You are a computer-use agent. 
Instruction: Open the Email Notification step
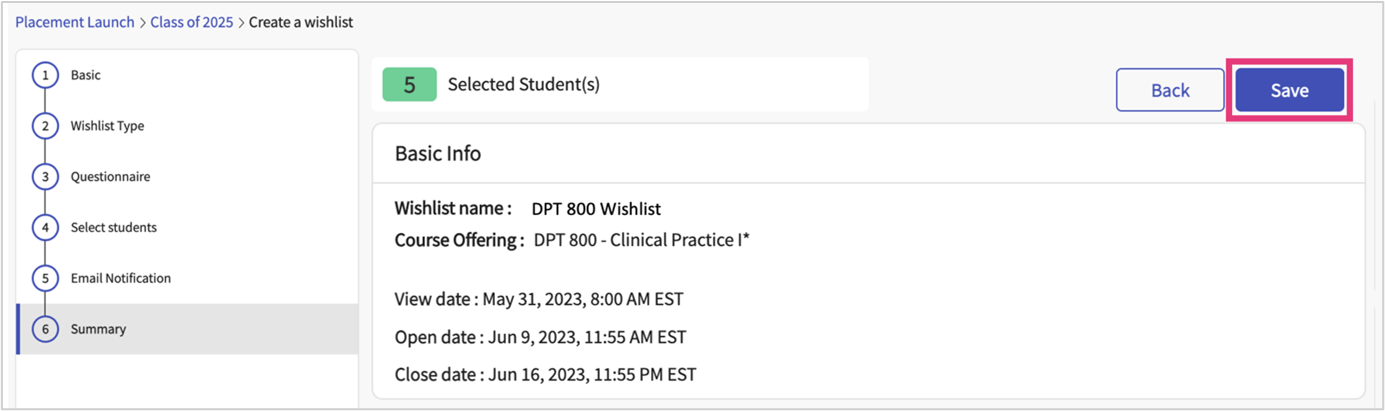(x=120, y=279)
